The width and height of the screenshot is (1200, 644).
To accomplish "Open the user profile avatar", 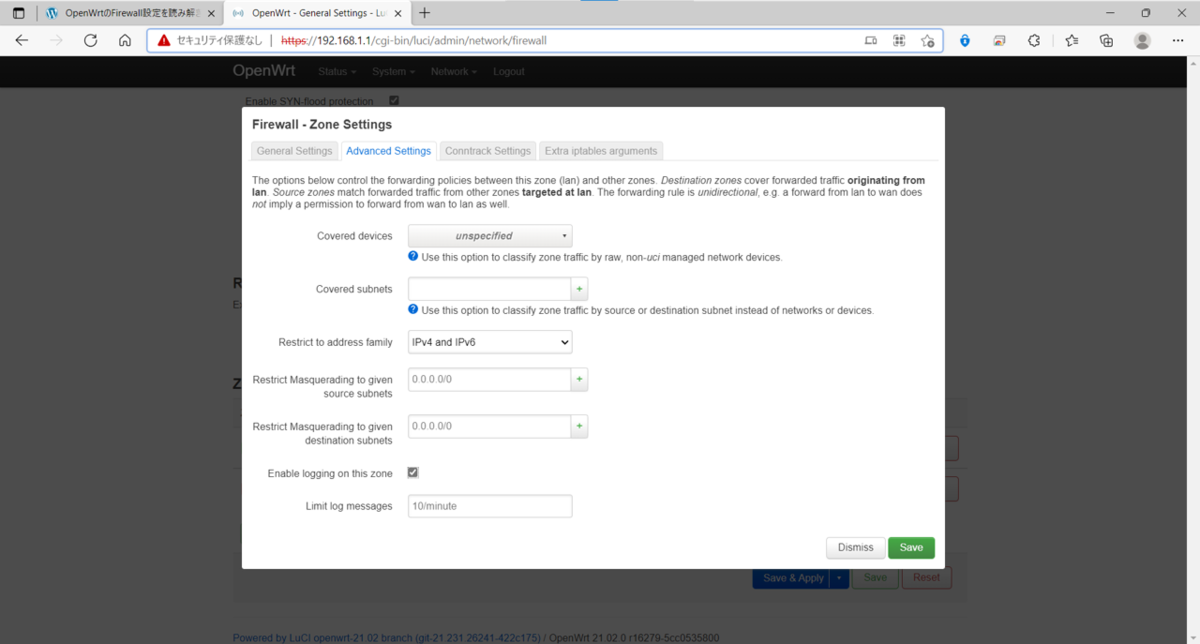I will click(x=1142, y=41).
